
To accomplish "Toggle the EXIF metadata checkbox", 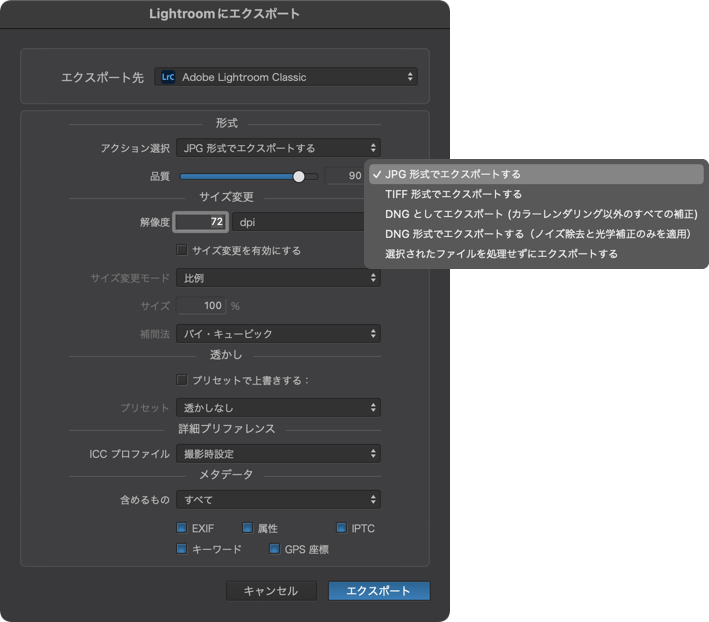I will [x=182, y=528].
